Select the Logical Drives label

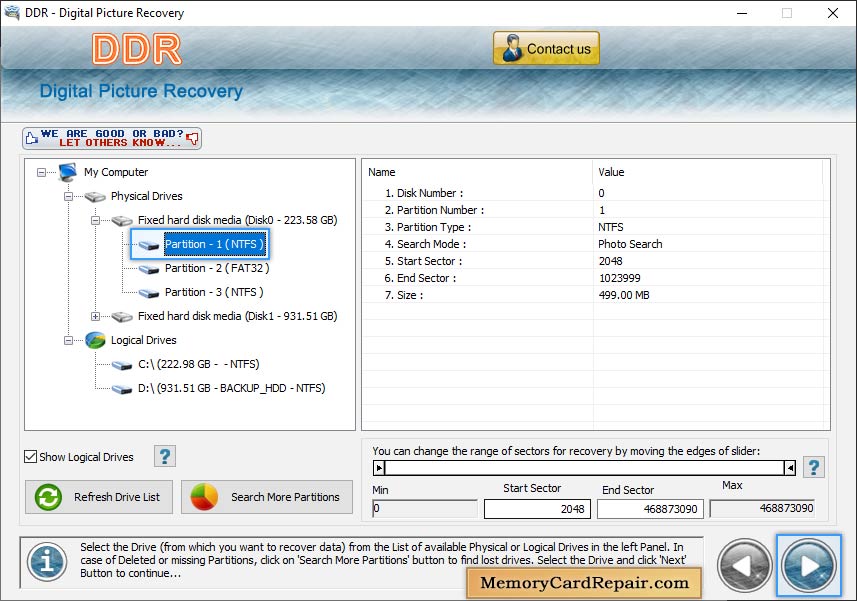tap(144, 340)
